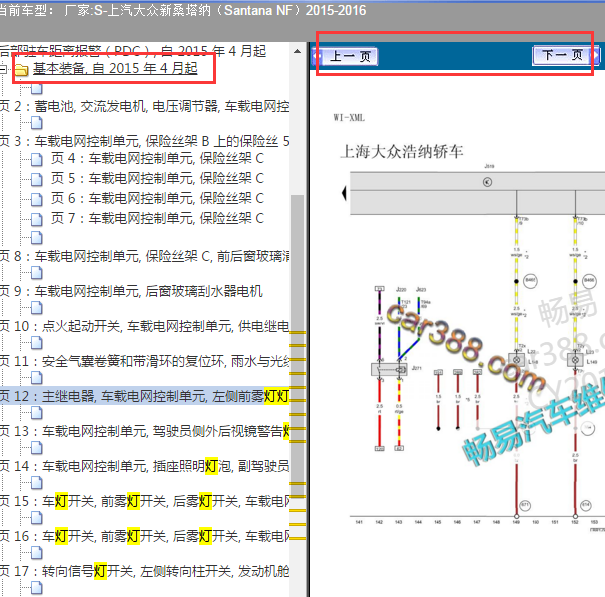This screenshot has width=605, height=597.
Task: Click document icon directly below 页 7 row
Action: pos(37,238)
